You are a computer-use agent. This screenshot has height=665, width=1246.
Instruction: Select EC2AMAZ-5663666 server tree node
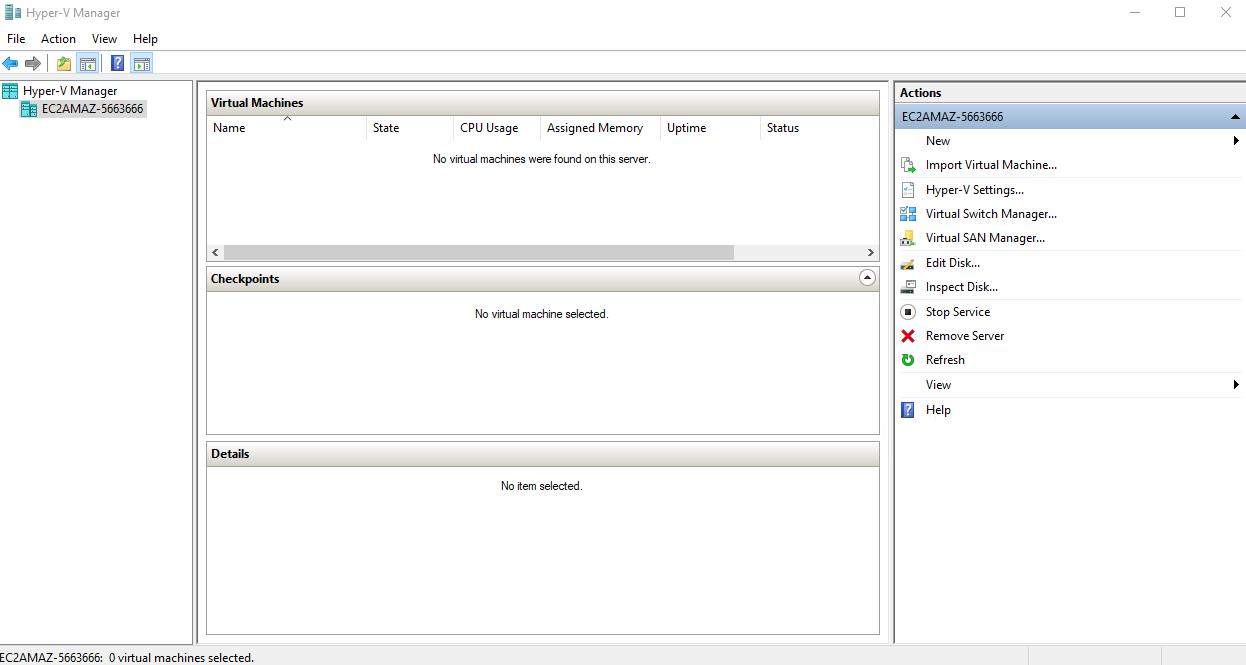pos(93,109)
